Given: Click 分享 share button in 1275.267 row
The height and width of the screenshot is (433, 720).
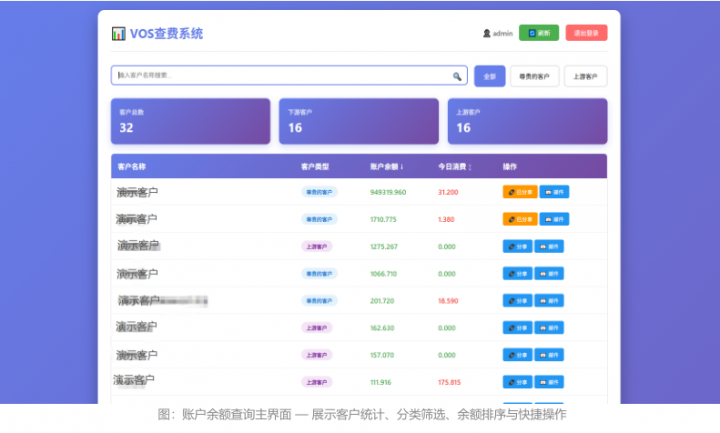Looking at the screenshot, I should 518,247.
